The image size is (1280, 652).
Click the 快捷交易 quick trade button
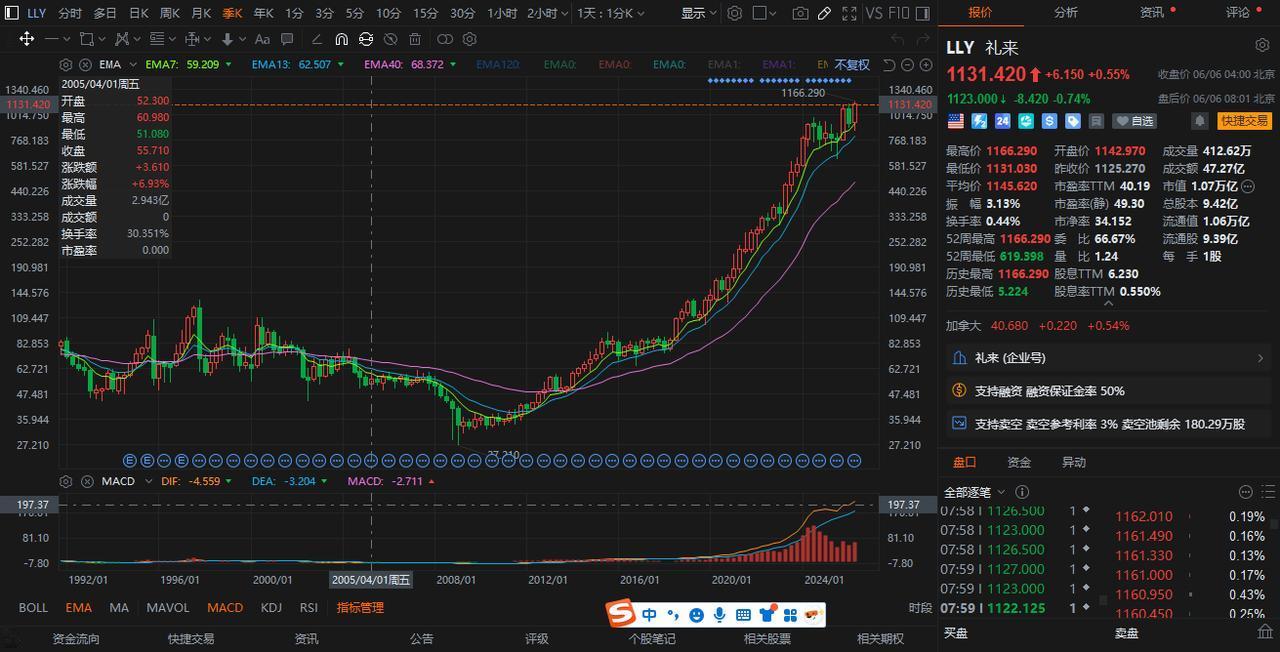click(1244, 121)
